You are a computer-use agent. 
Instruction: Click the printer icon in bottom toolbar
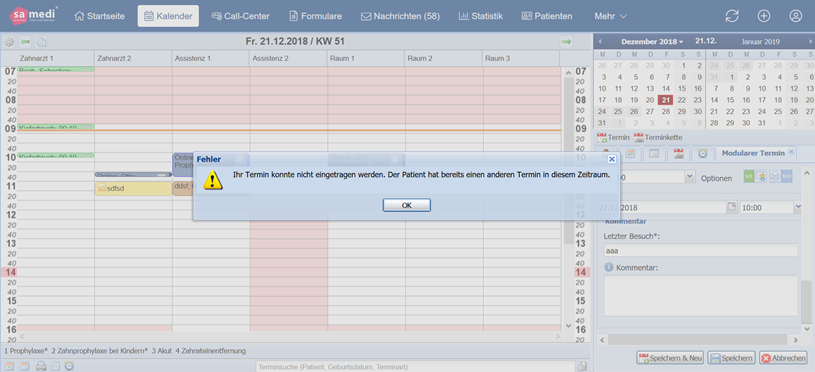pyautogui.click(x=41, y=366)
